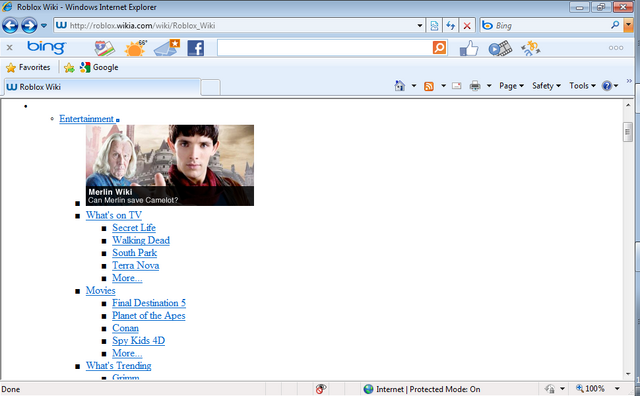The width and height of the screenshot is (640, 396).
Task: Select the Roblox Wiki tab
Action: 102,87
